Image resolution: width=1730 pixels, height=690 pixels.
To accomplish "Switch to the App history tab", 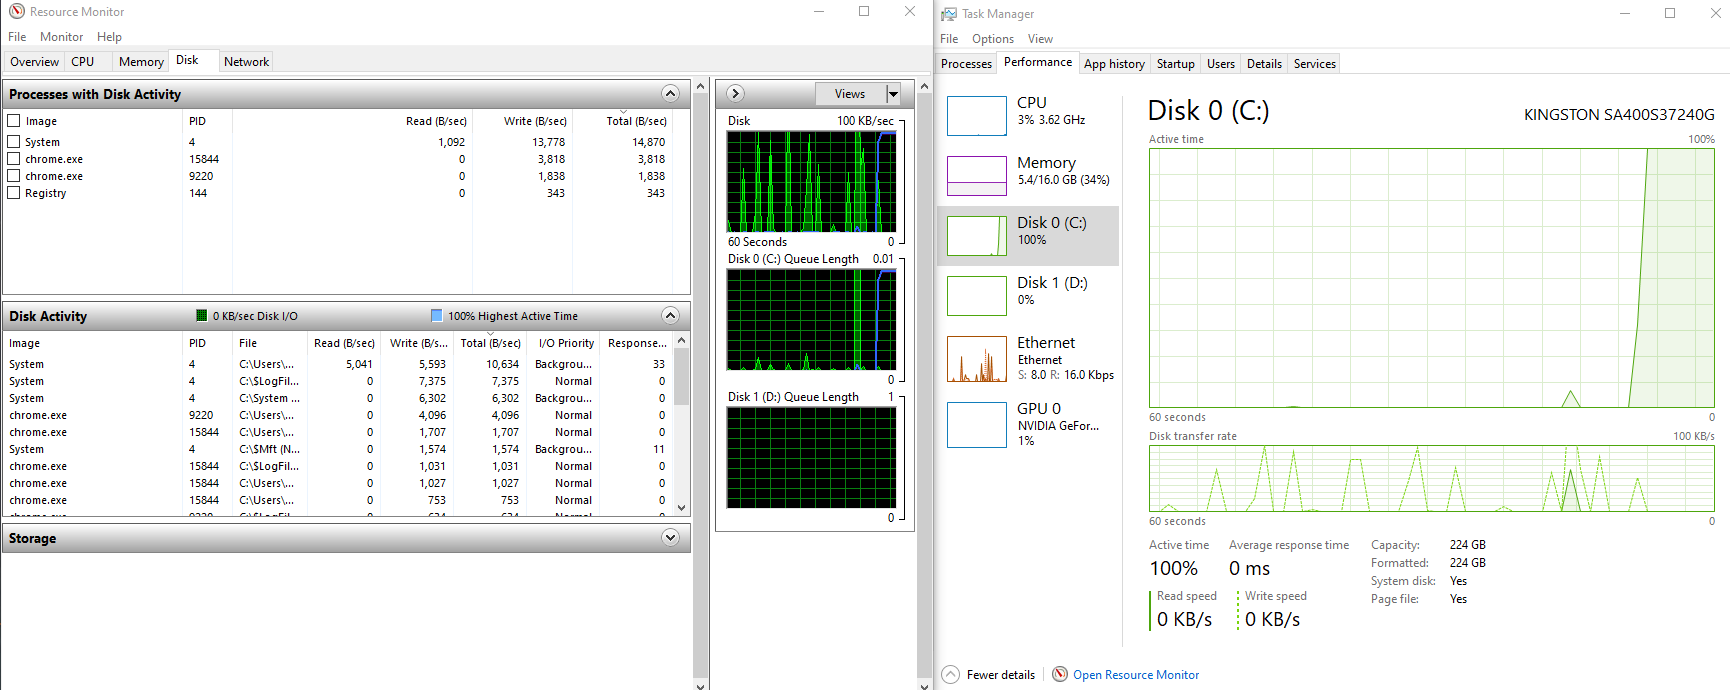I will [x=1114, y=64].
